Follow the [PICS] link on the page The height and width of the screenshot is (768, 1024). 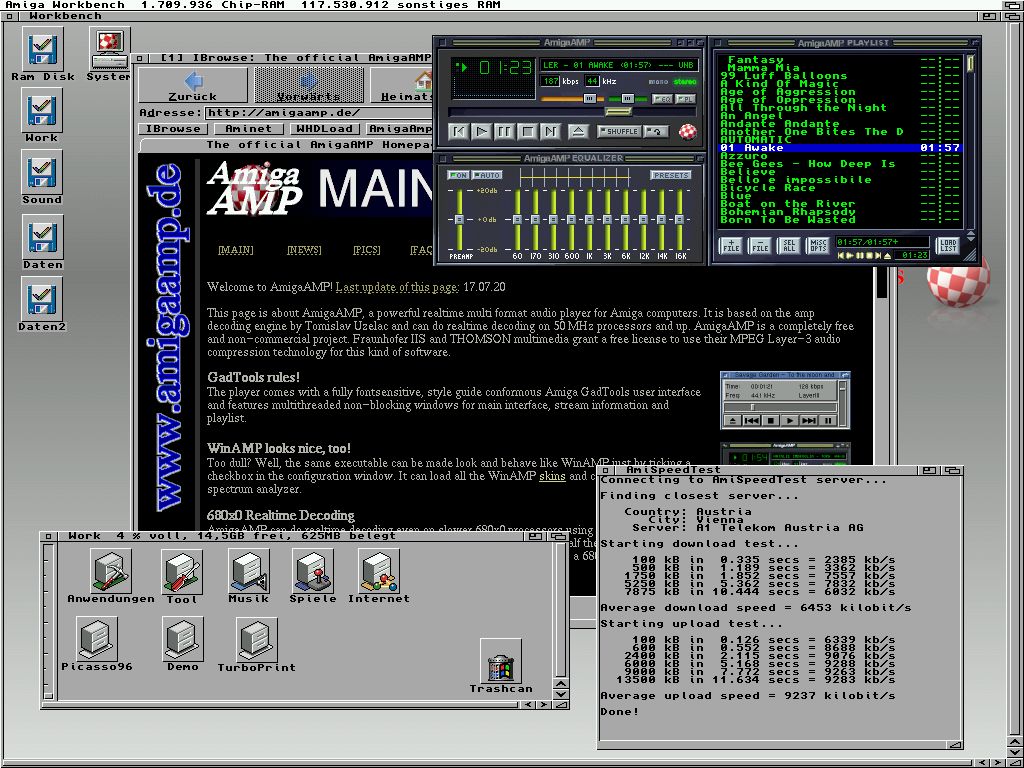coord(366,249)
